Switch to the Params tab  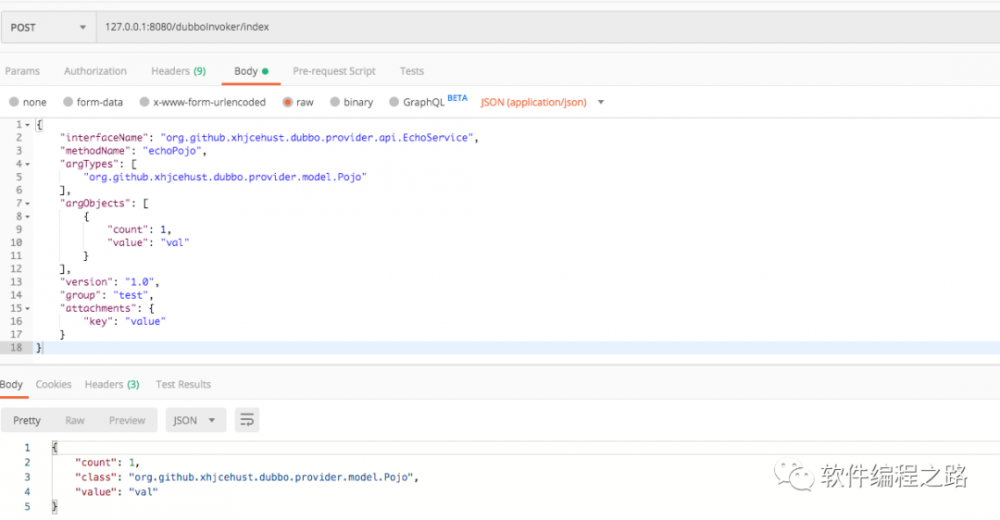pos(22,71)
